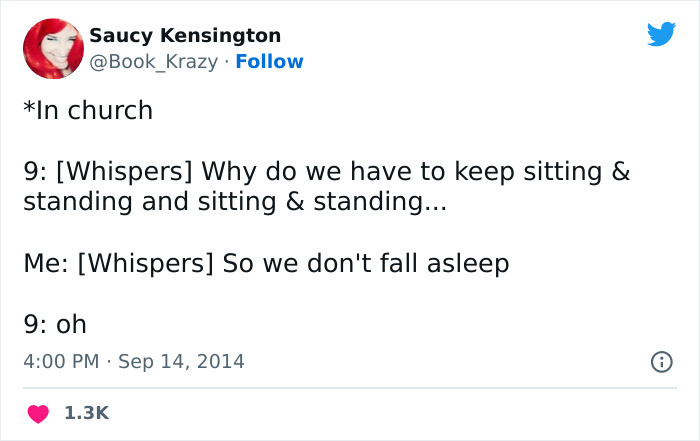700x441 pixels.
Task: Click the word "[Whispers]" after "Me:"
Action: point(145,264)
